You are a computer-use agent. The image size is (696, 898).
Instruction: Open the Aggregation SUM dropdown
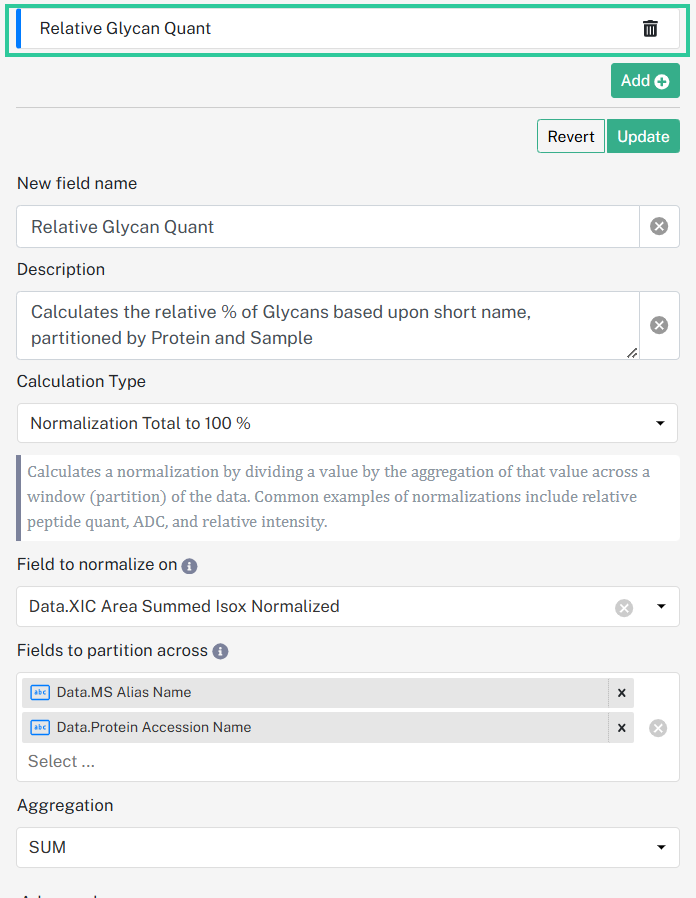coord(348,847)
